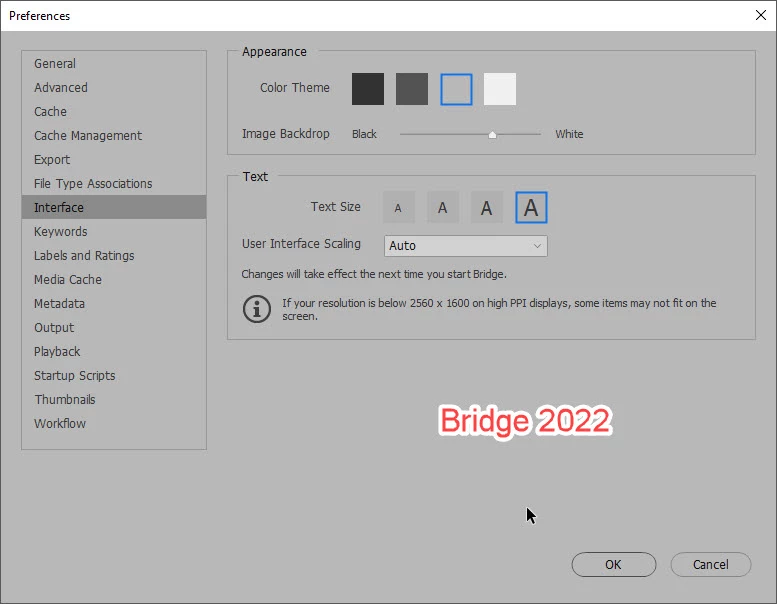Open Metadata preferences
The image size is (777, 604).
coord(114,303)
